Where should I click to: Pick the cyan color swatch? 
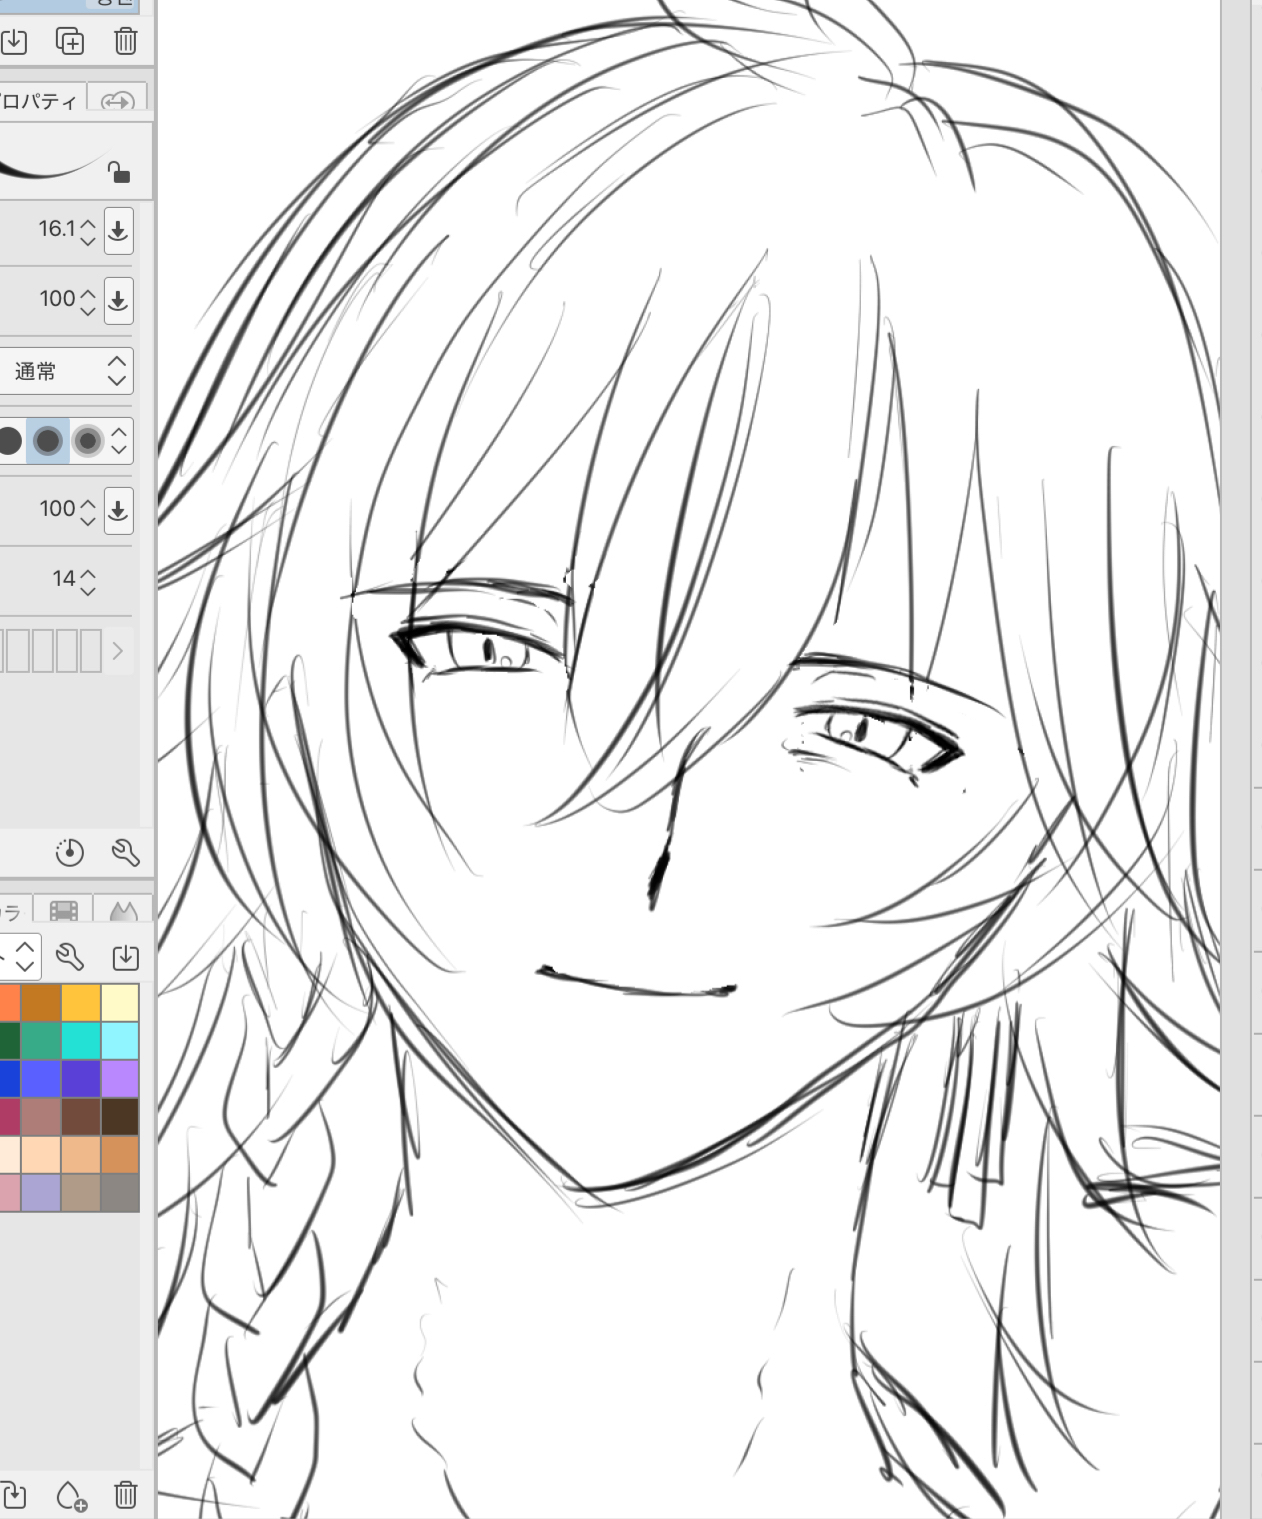[x=81, y=1041]
